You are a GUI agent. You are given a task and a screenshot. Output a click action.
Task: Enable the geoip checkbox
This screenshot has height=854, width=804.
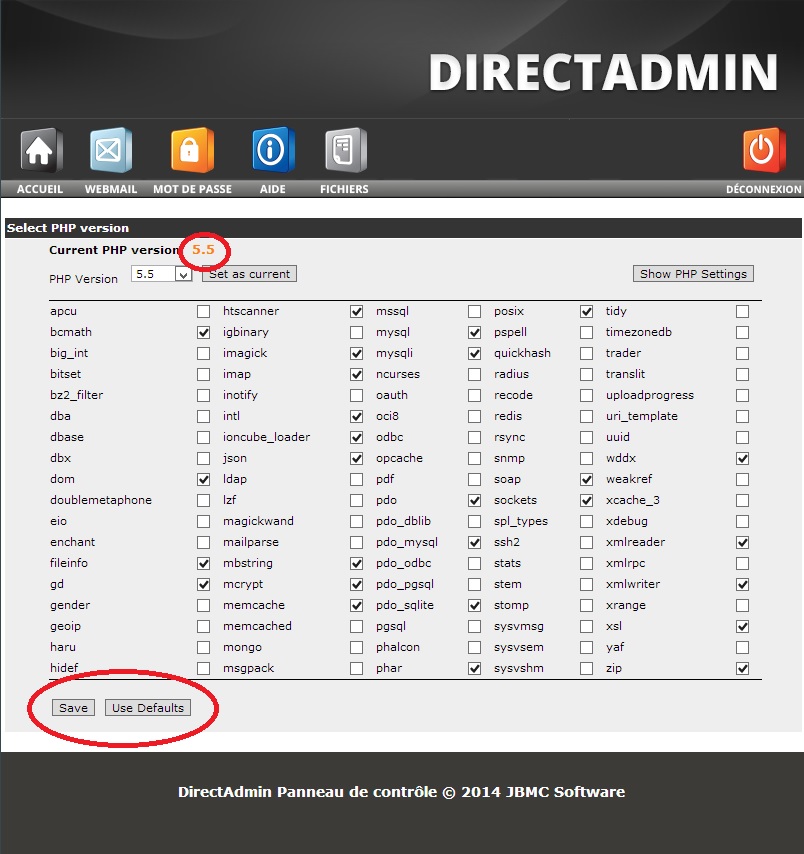[x=203, y=626]
